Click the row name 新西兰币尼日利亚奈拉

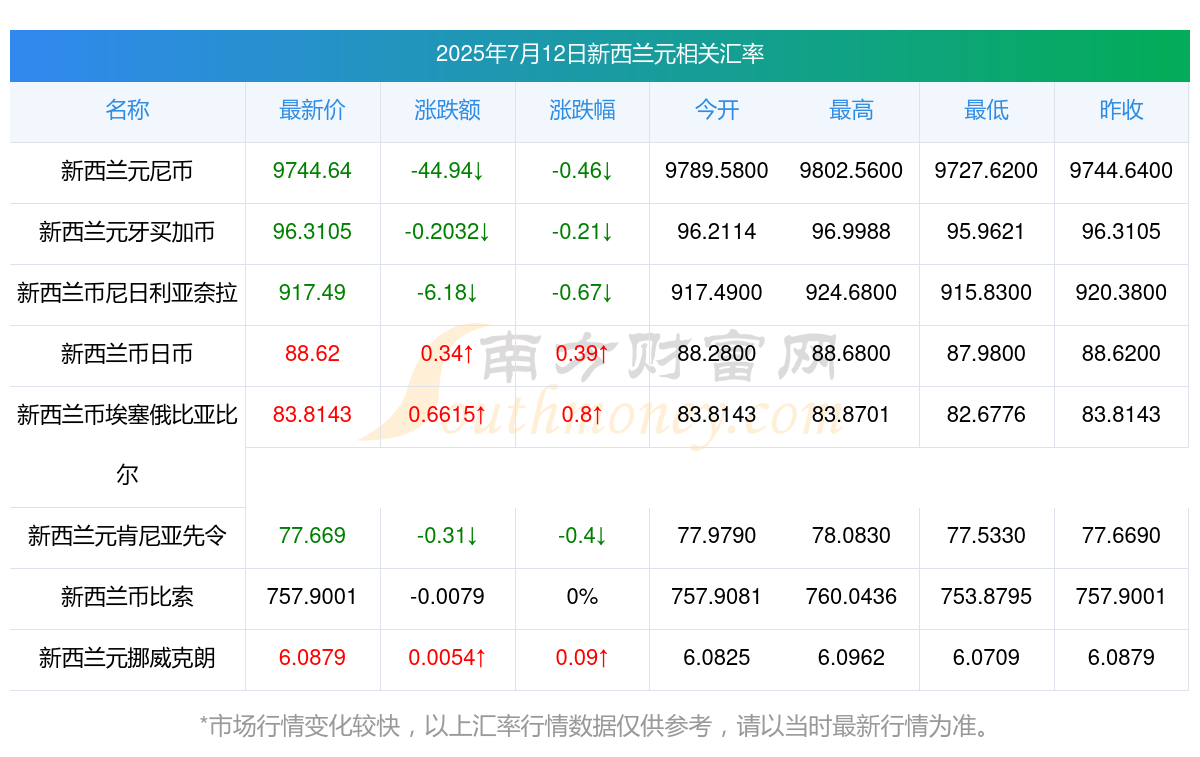point(127,293)
